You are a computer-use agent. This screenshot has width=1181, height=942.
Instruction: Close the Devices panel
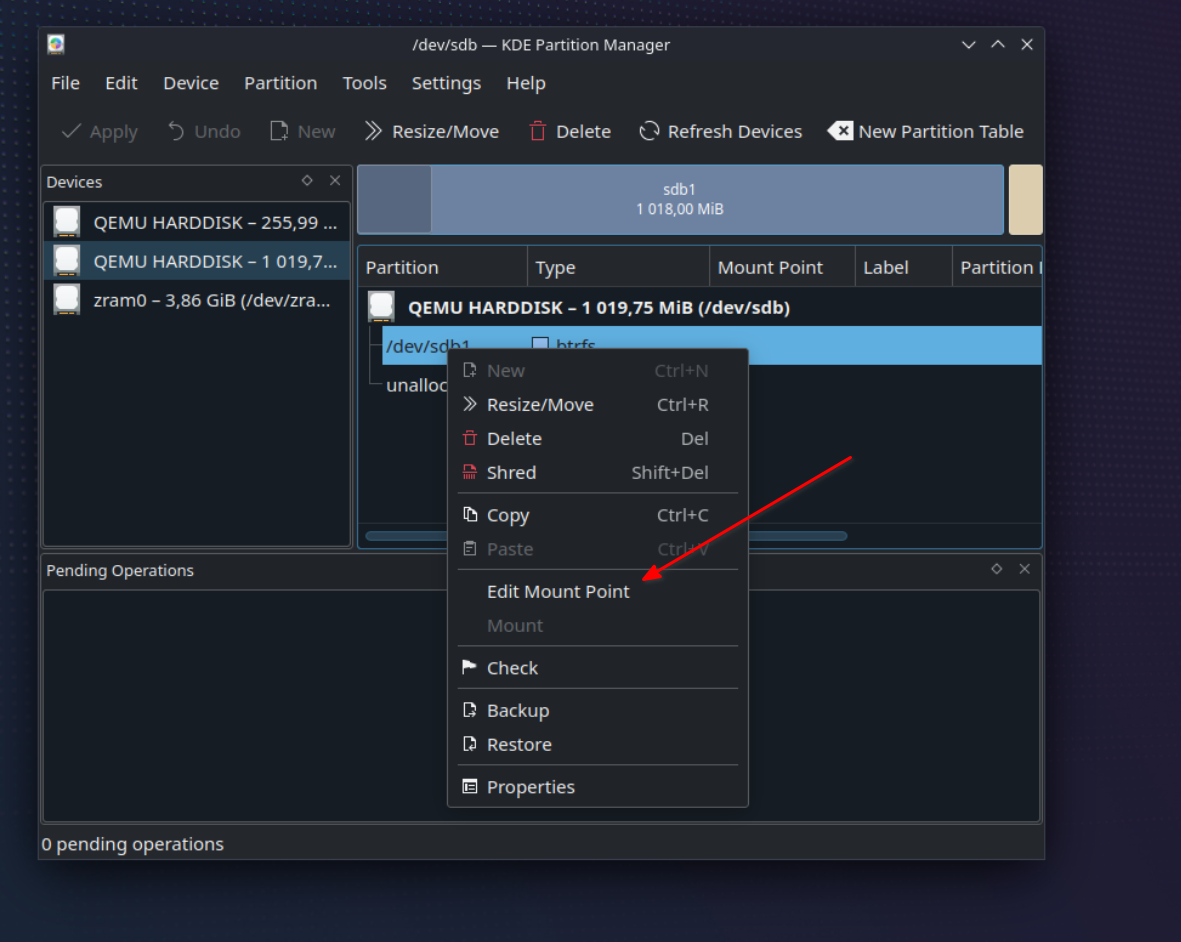pyautogui.click(x=335, y=181)
